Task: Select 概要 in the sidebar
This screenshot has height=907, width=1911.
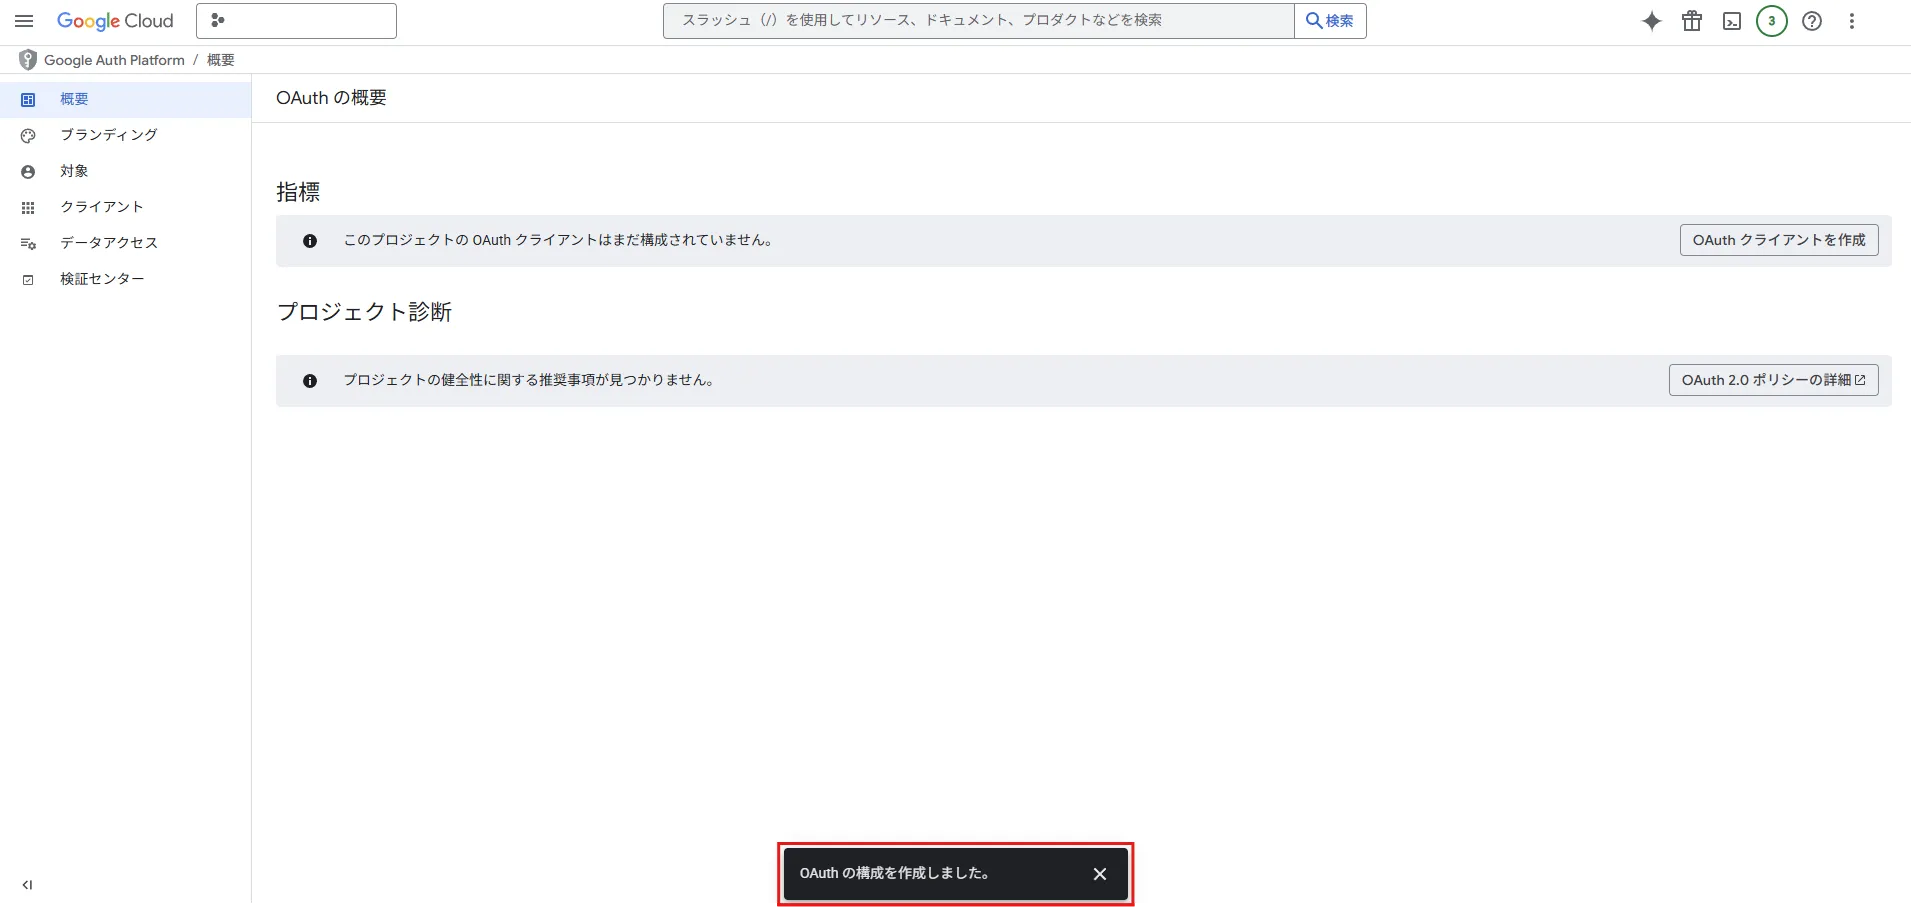Action: point(125,100)
